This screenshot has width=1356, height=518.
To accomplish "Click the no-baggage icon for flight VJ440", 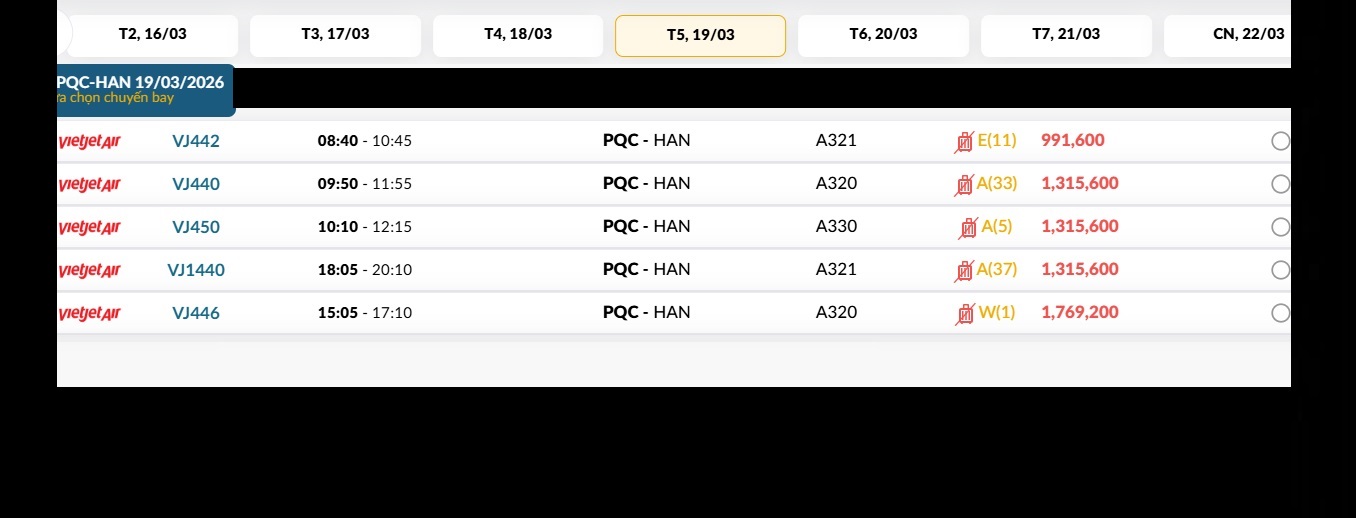I will point(964,184).
